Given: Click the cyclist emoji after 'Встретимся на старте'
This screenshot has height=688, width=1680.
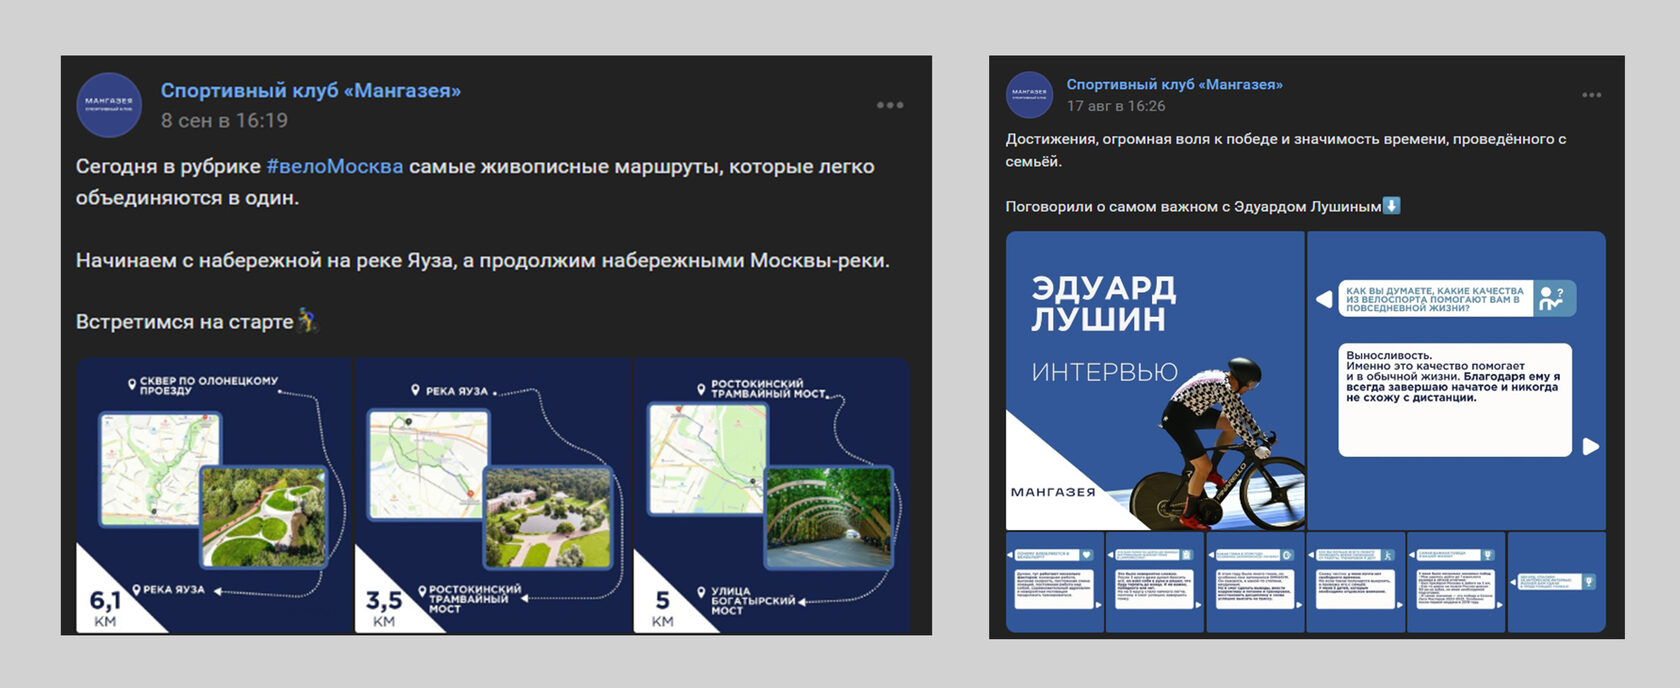Looking at the screenshot, I should (x=307, y=320).
